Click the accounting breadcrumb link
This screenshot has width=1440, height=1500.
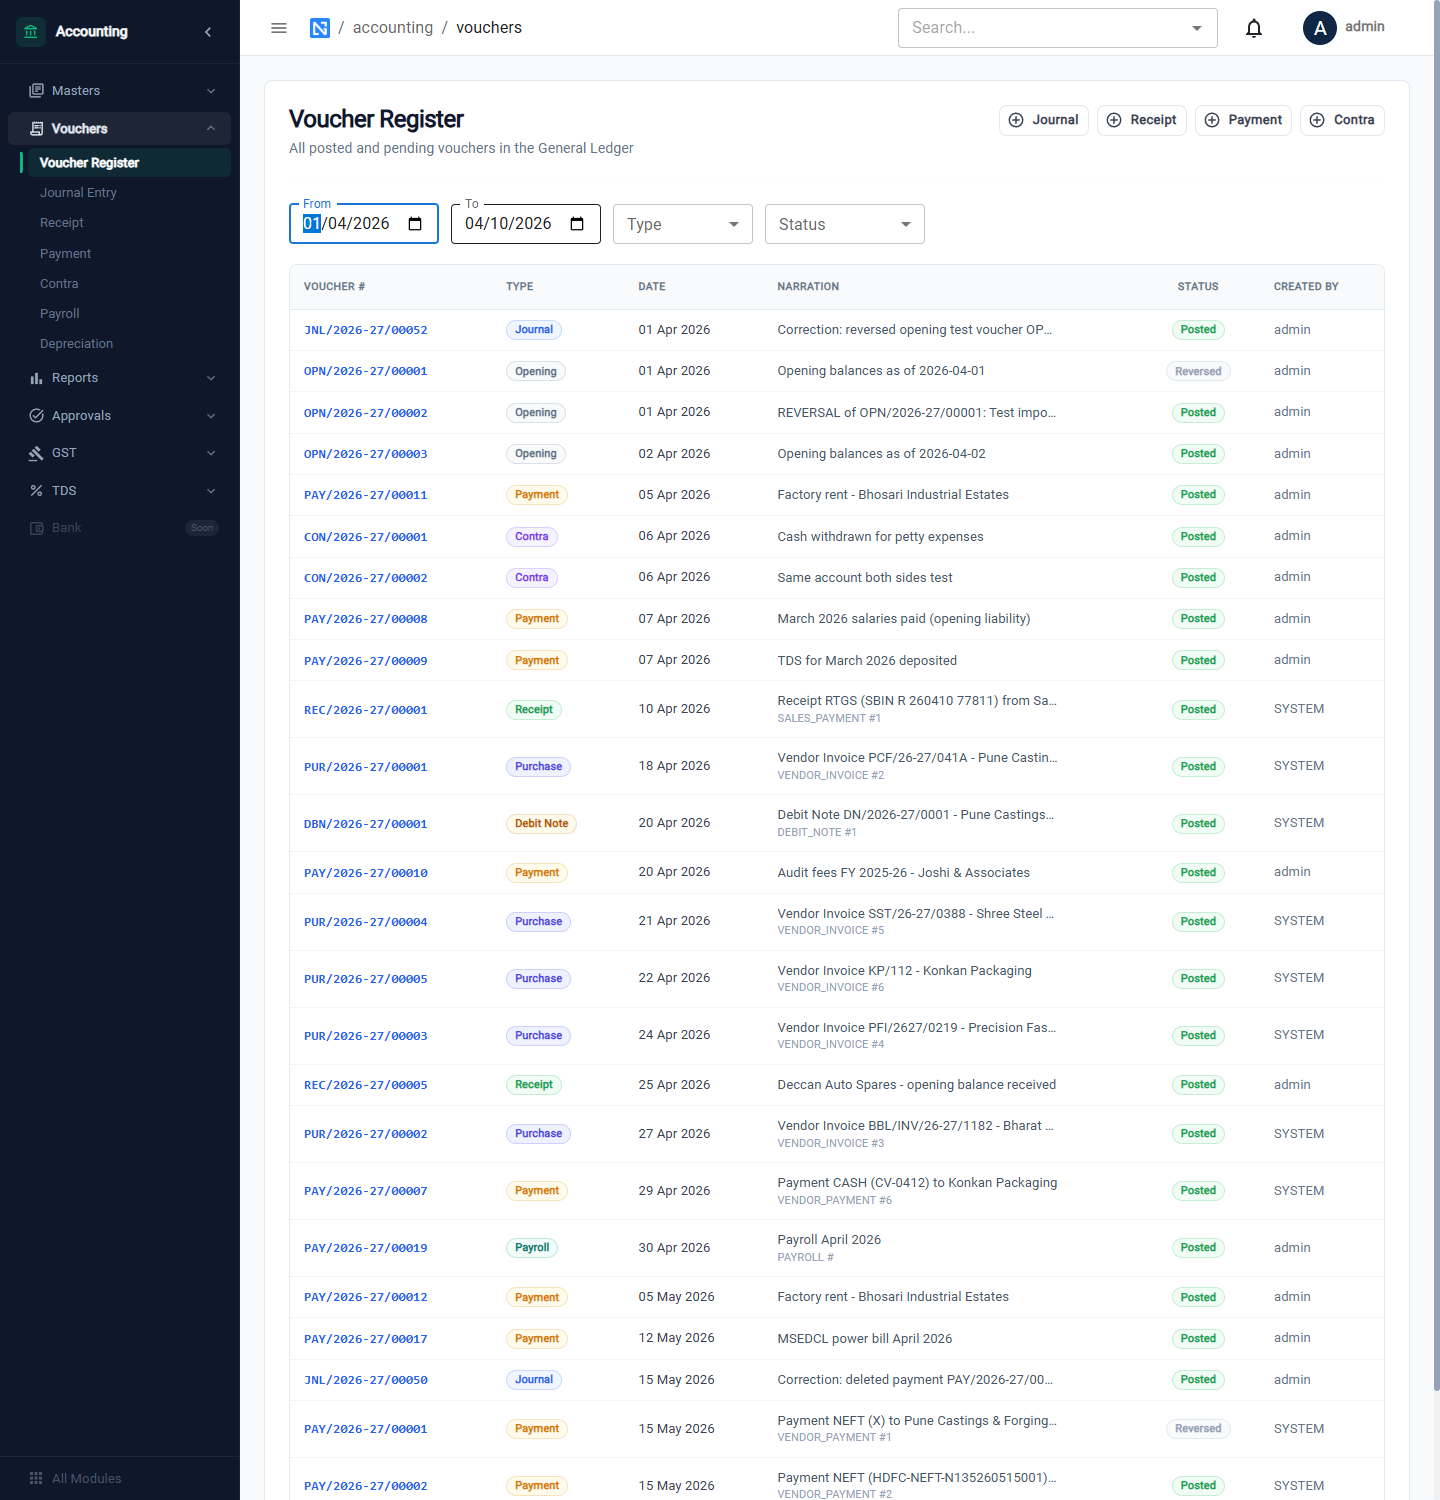click(x=393, y=28)
